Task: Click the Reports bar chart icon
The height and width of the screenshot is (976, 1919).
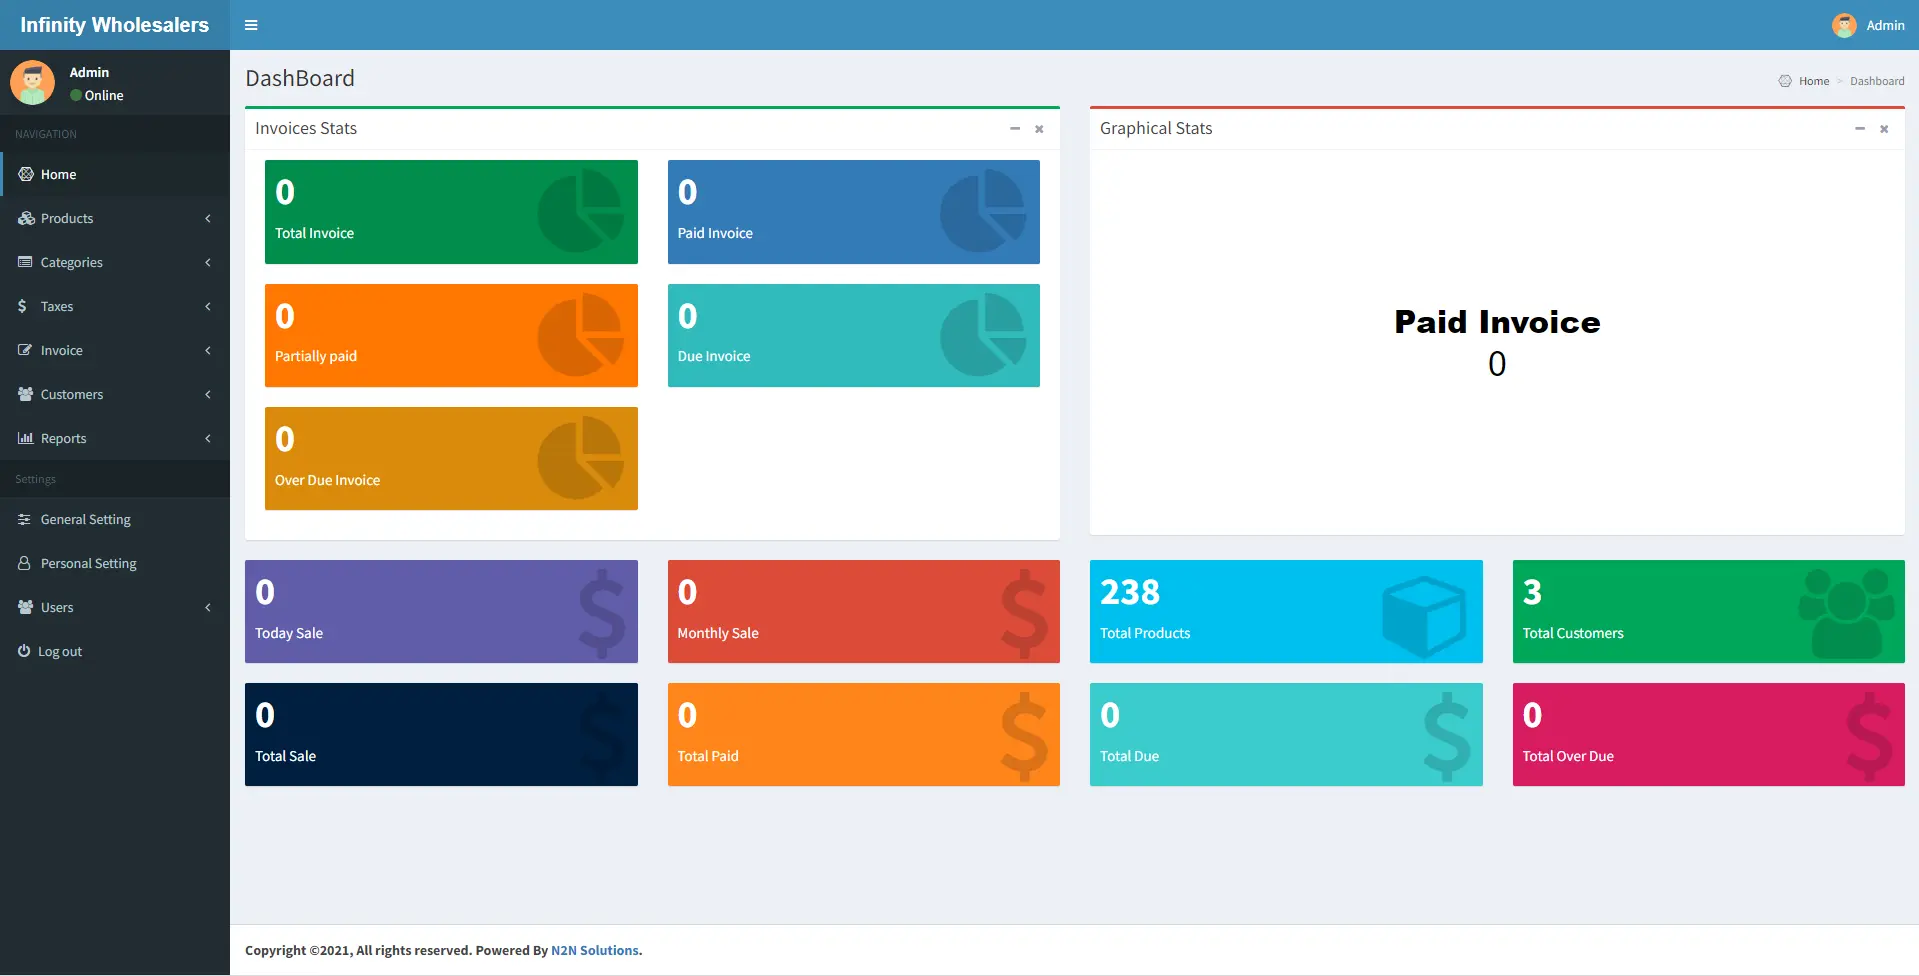Action: 25,438
